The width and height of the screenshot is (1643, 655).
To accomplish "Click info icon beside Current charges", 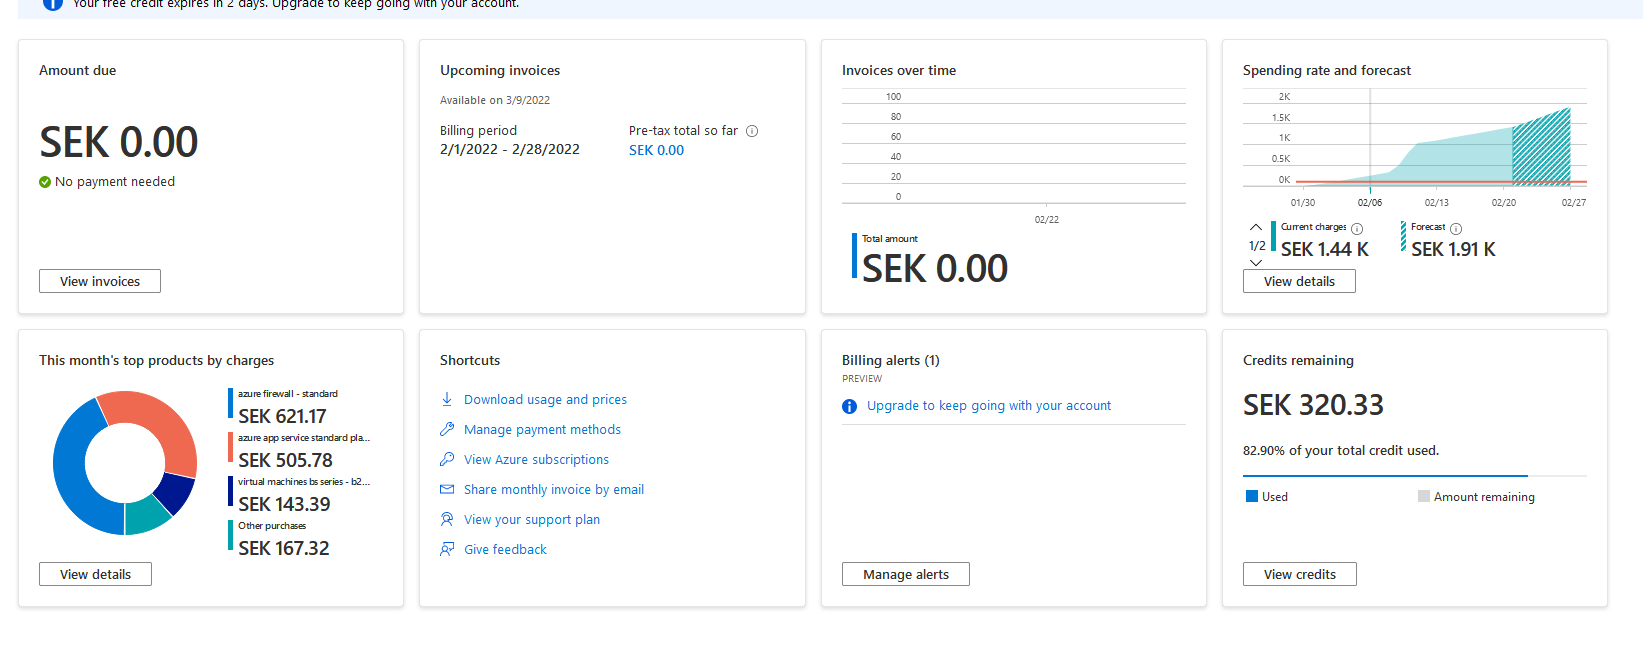I will [x=1357, y=228].
